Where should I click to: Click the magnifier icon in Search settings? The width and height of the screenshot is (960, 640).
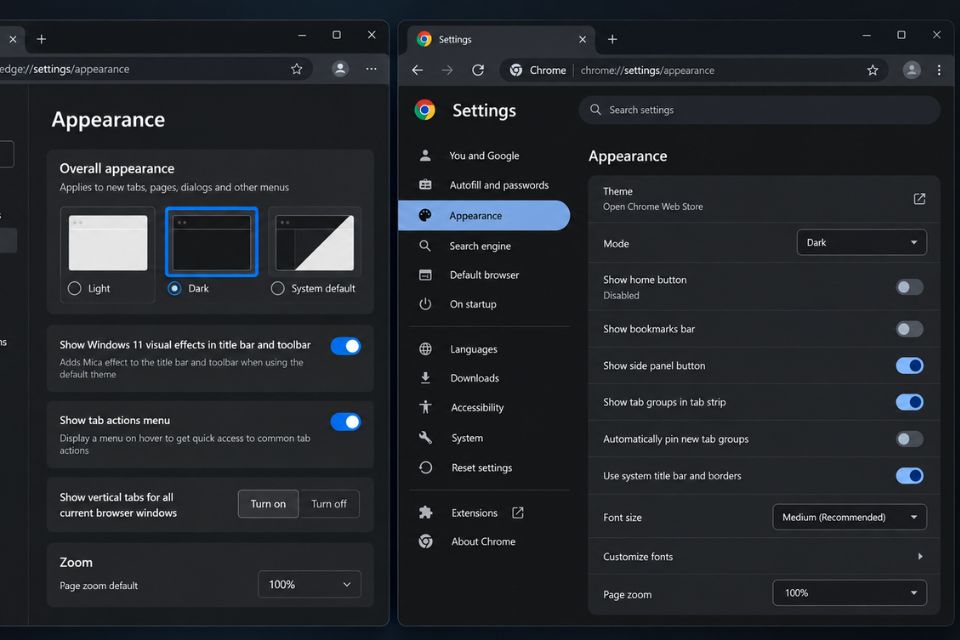595,110
